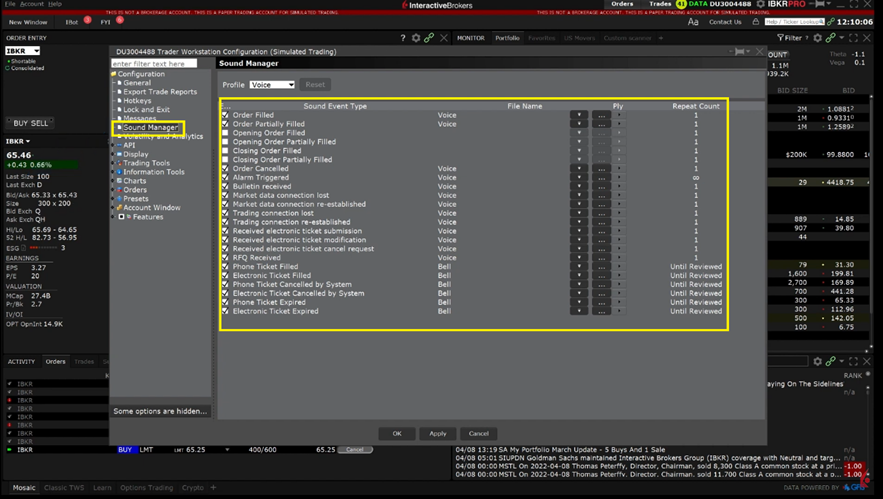Click the green link chain icon in Order Entry
883x499 pixels.
[x=430, y=38]
